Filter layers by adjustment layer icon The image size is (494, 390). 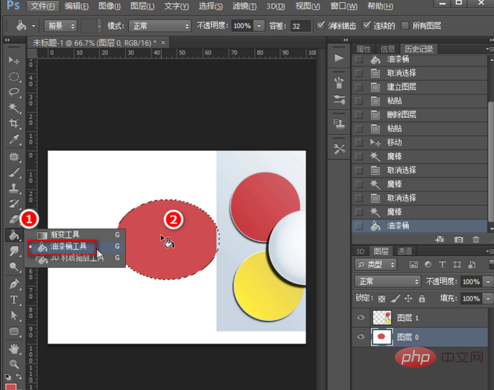[x=428, y=265]
